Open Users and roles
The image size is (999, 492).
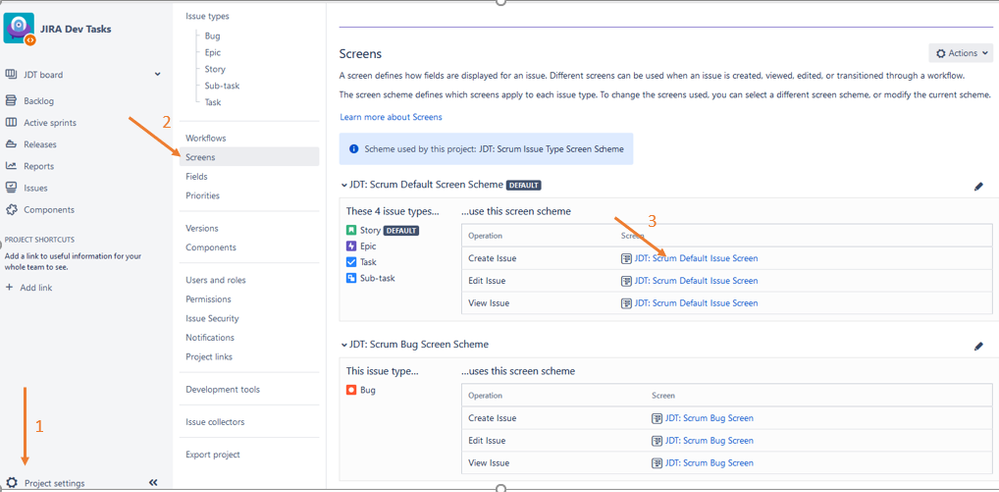pyautogui.click(x=215, y=280)
